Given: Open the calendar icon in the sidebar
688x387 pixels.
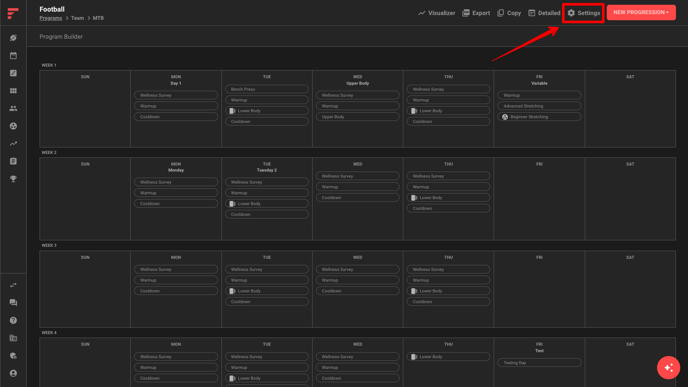Looking at the screenshot, I should pos(13,55).
